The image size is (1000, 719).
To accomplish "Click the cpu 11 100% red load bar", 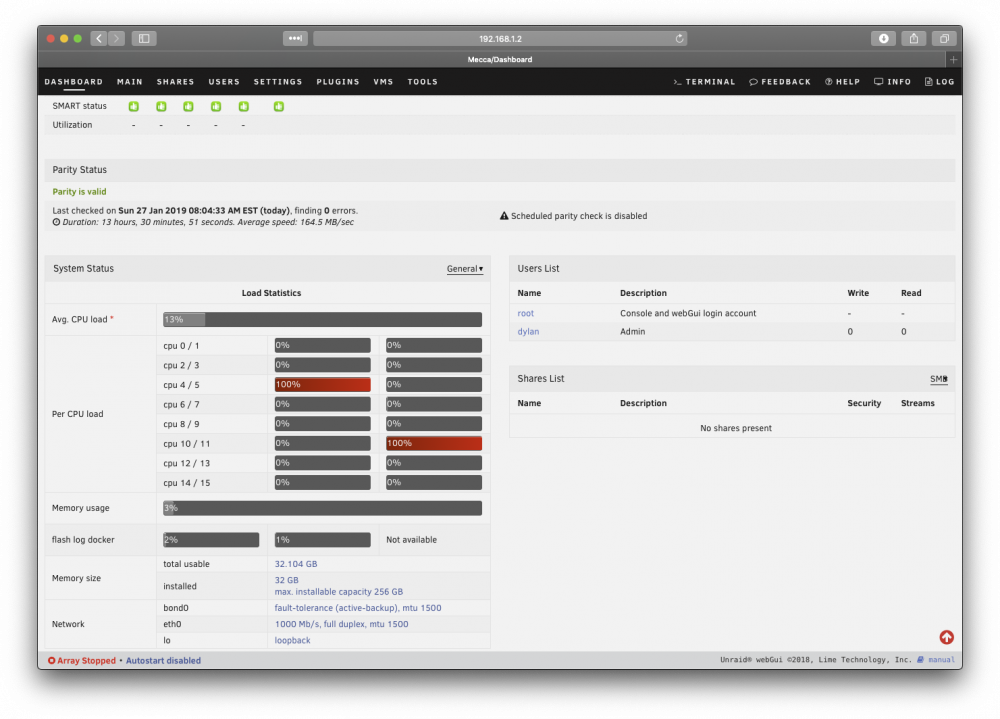I will point(434,443).
